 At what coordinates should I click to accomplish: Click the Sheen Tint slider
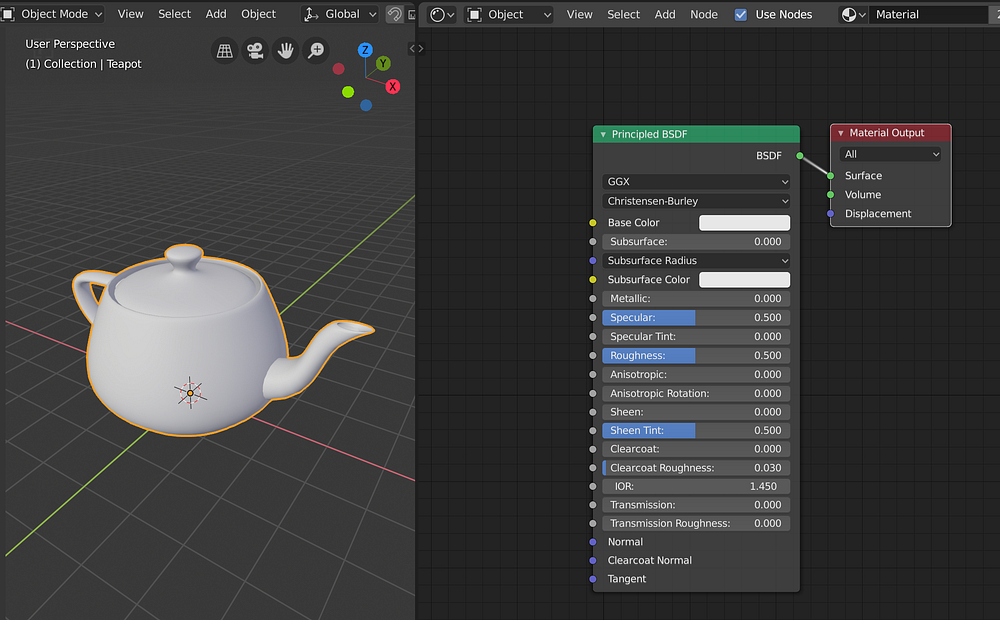(696, 431)
